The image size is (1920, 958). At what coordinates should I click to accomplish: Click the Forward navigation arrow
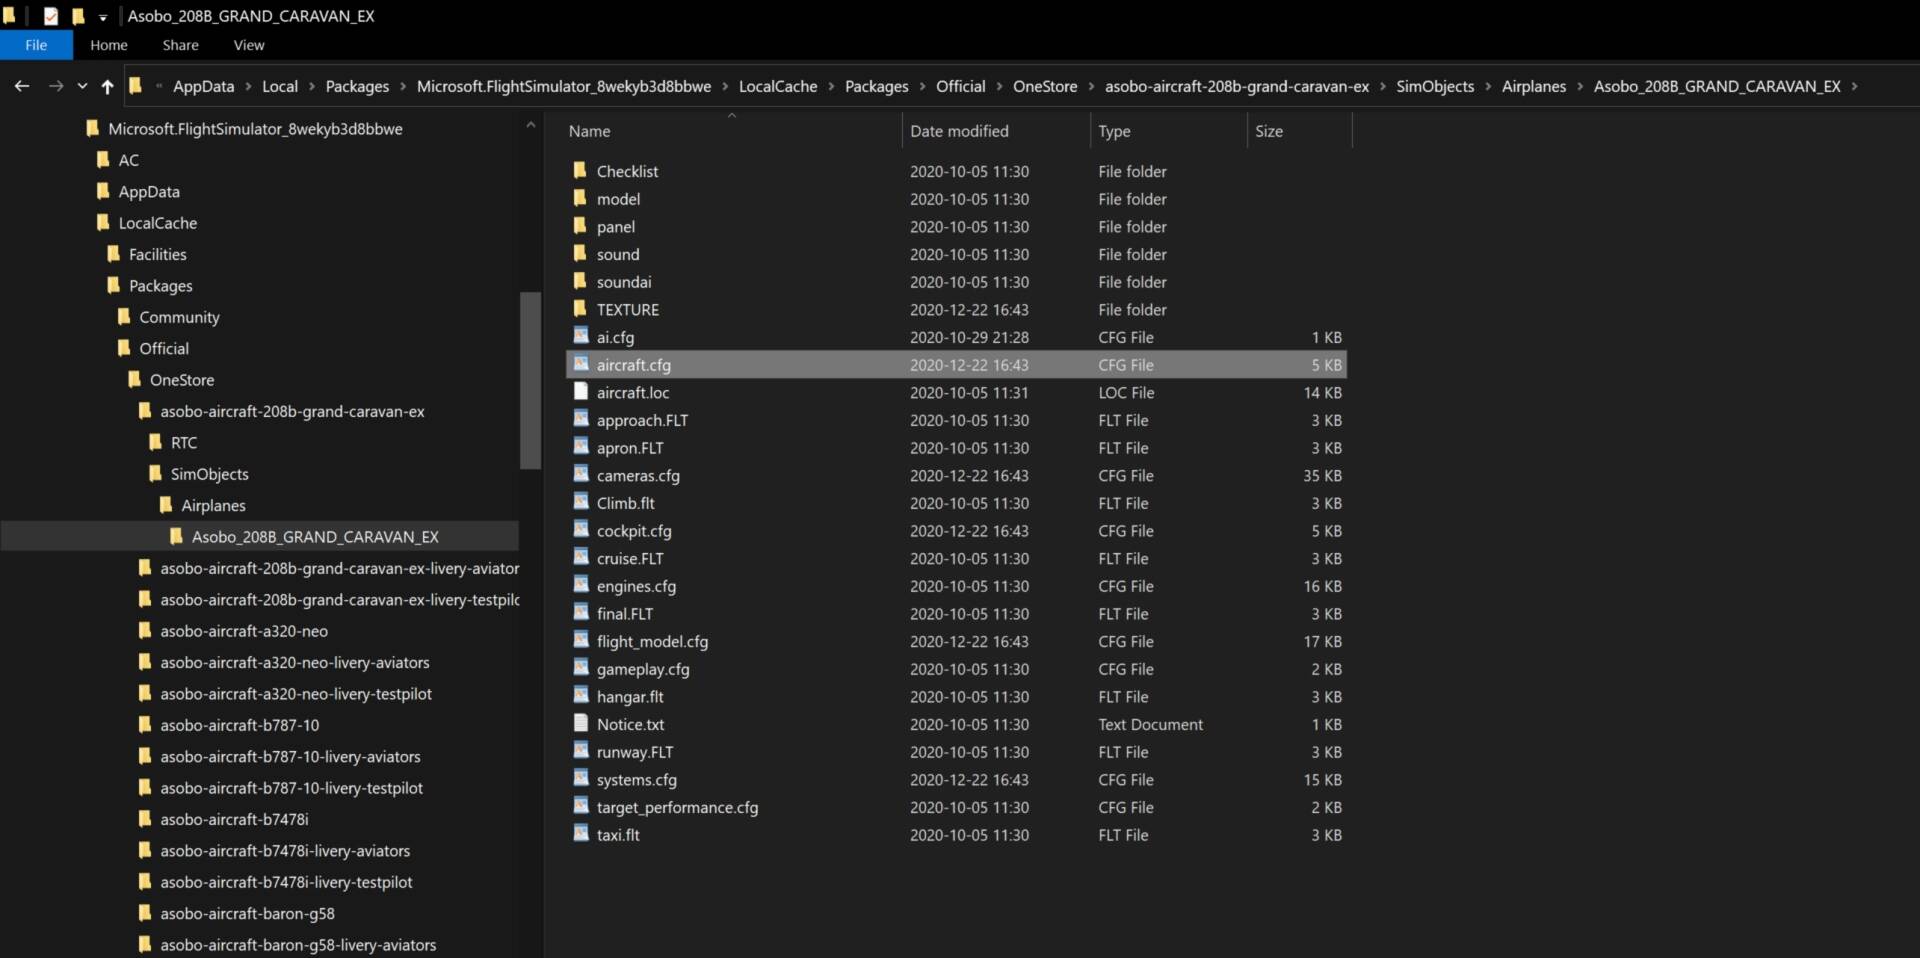(x=56, y=86)
